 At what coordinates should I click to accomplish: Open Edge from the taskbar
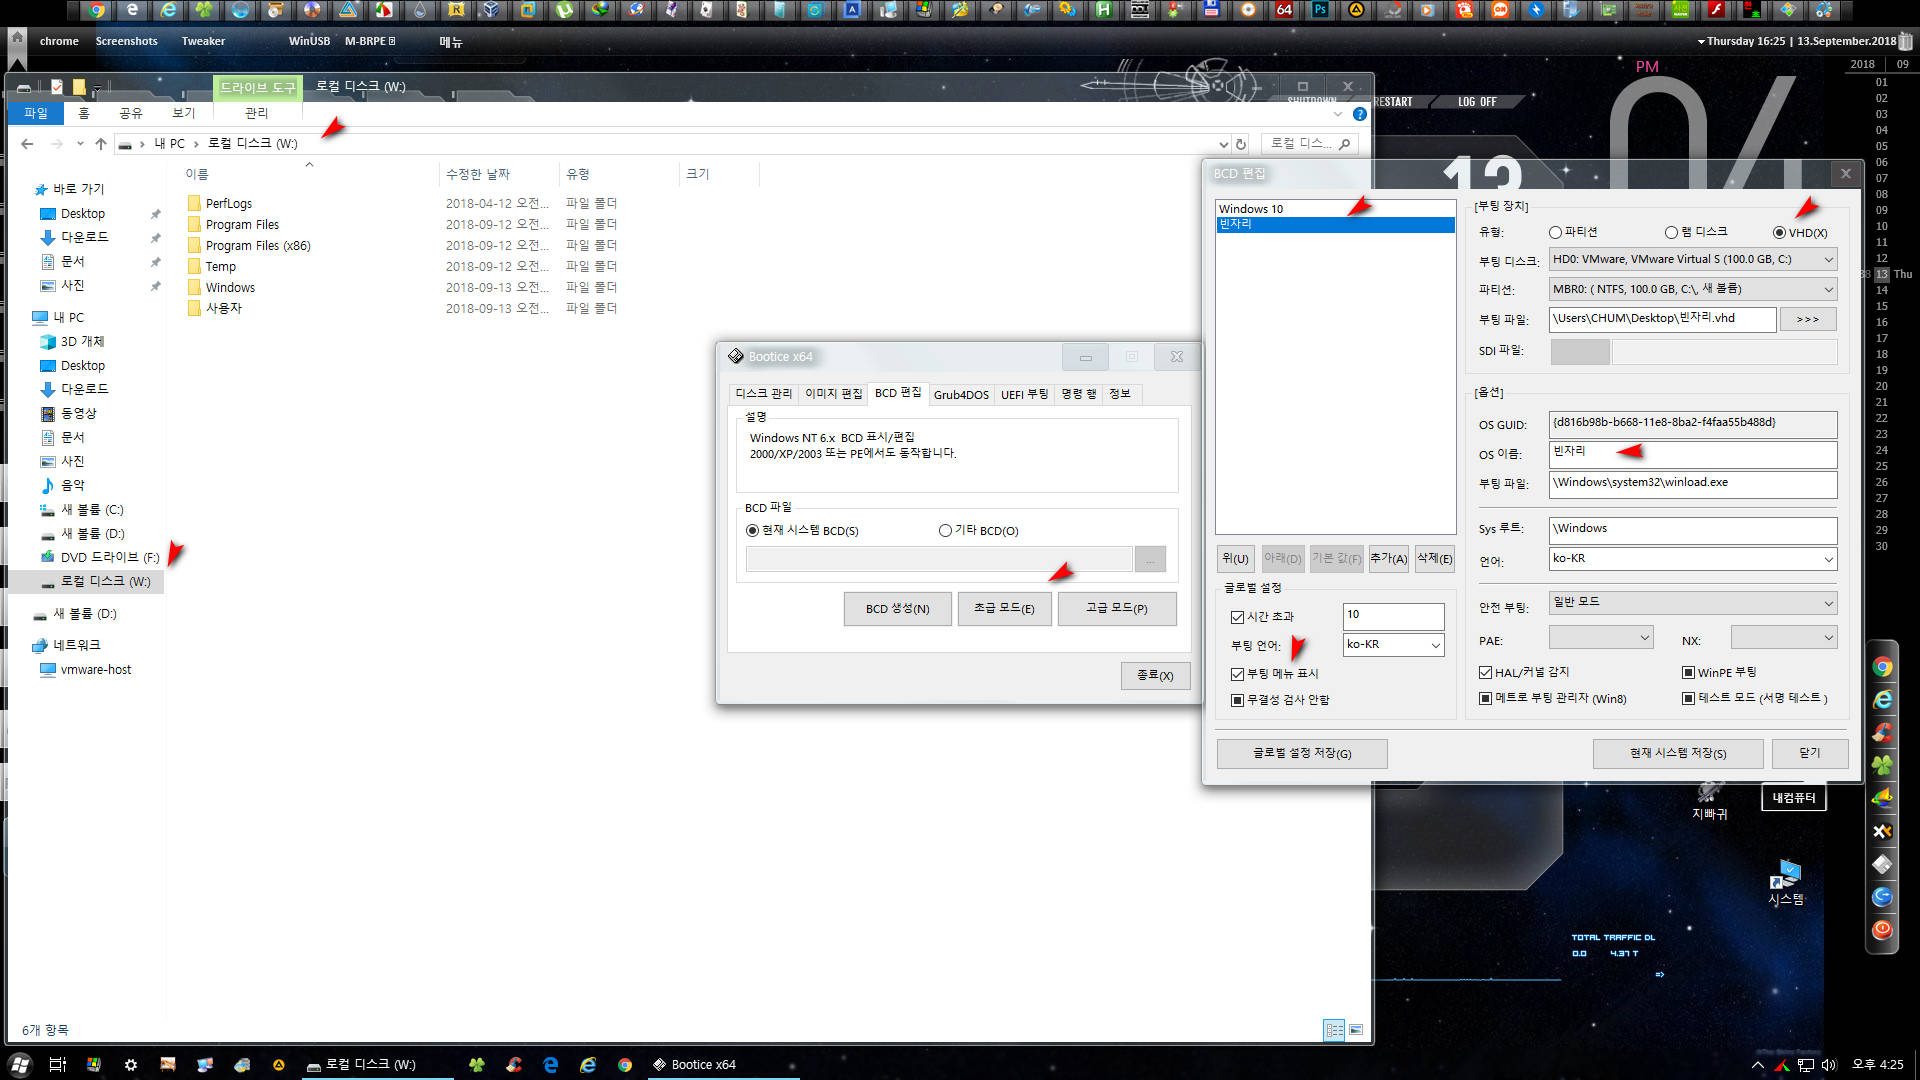(x=551, y=1065)
